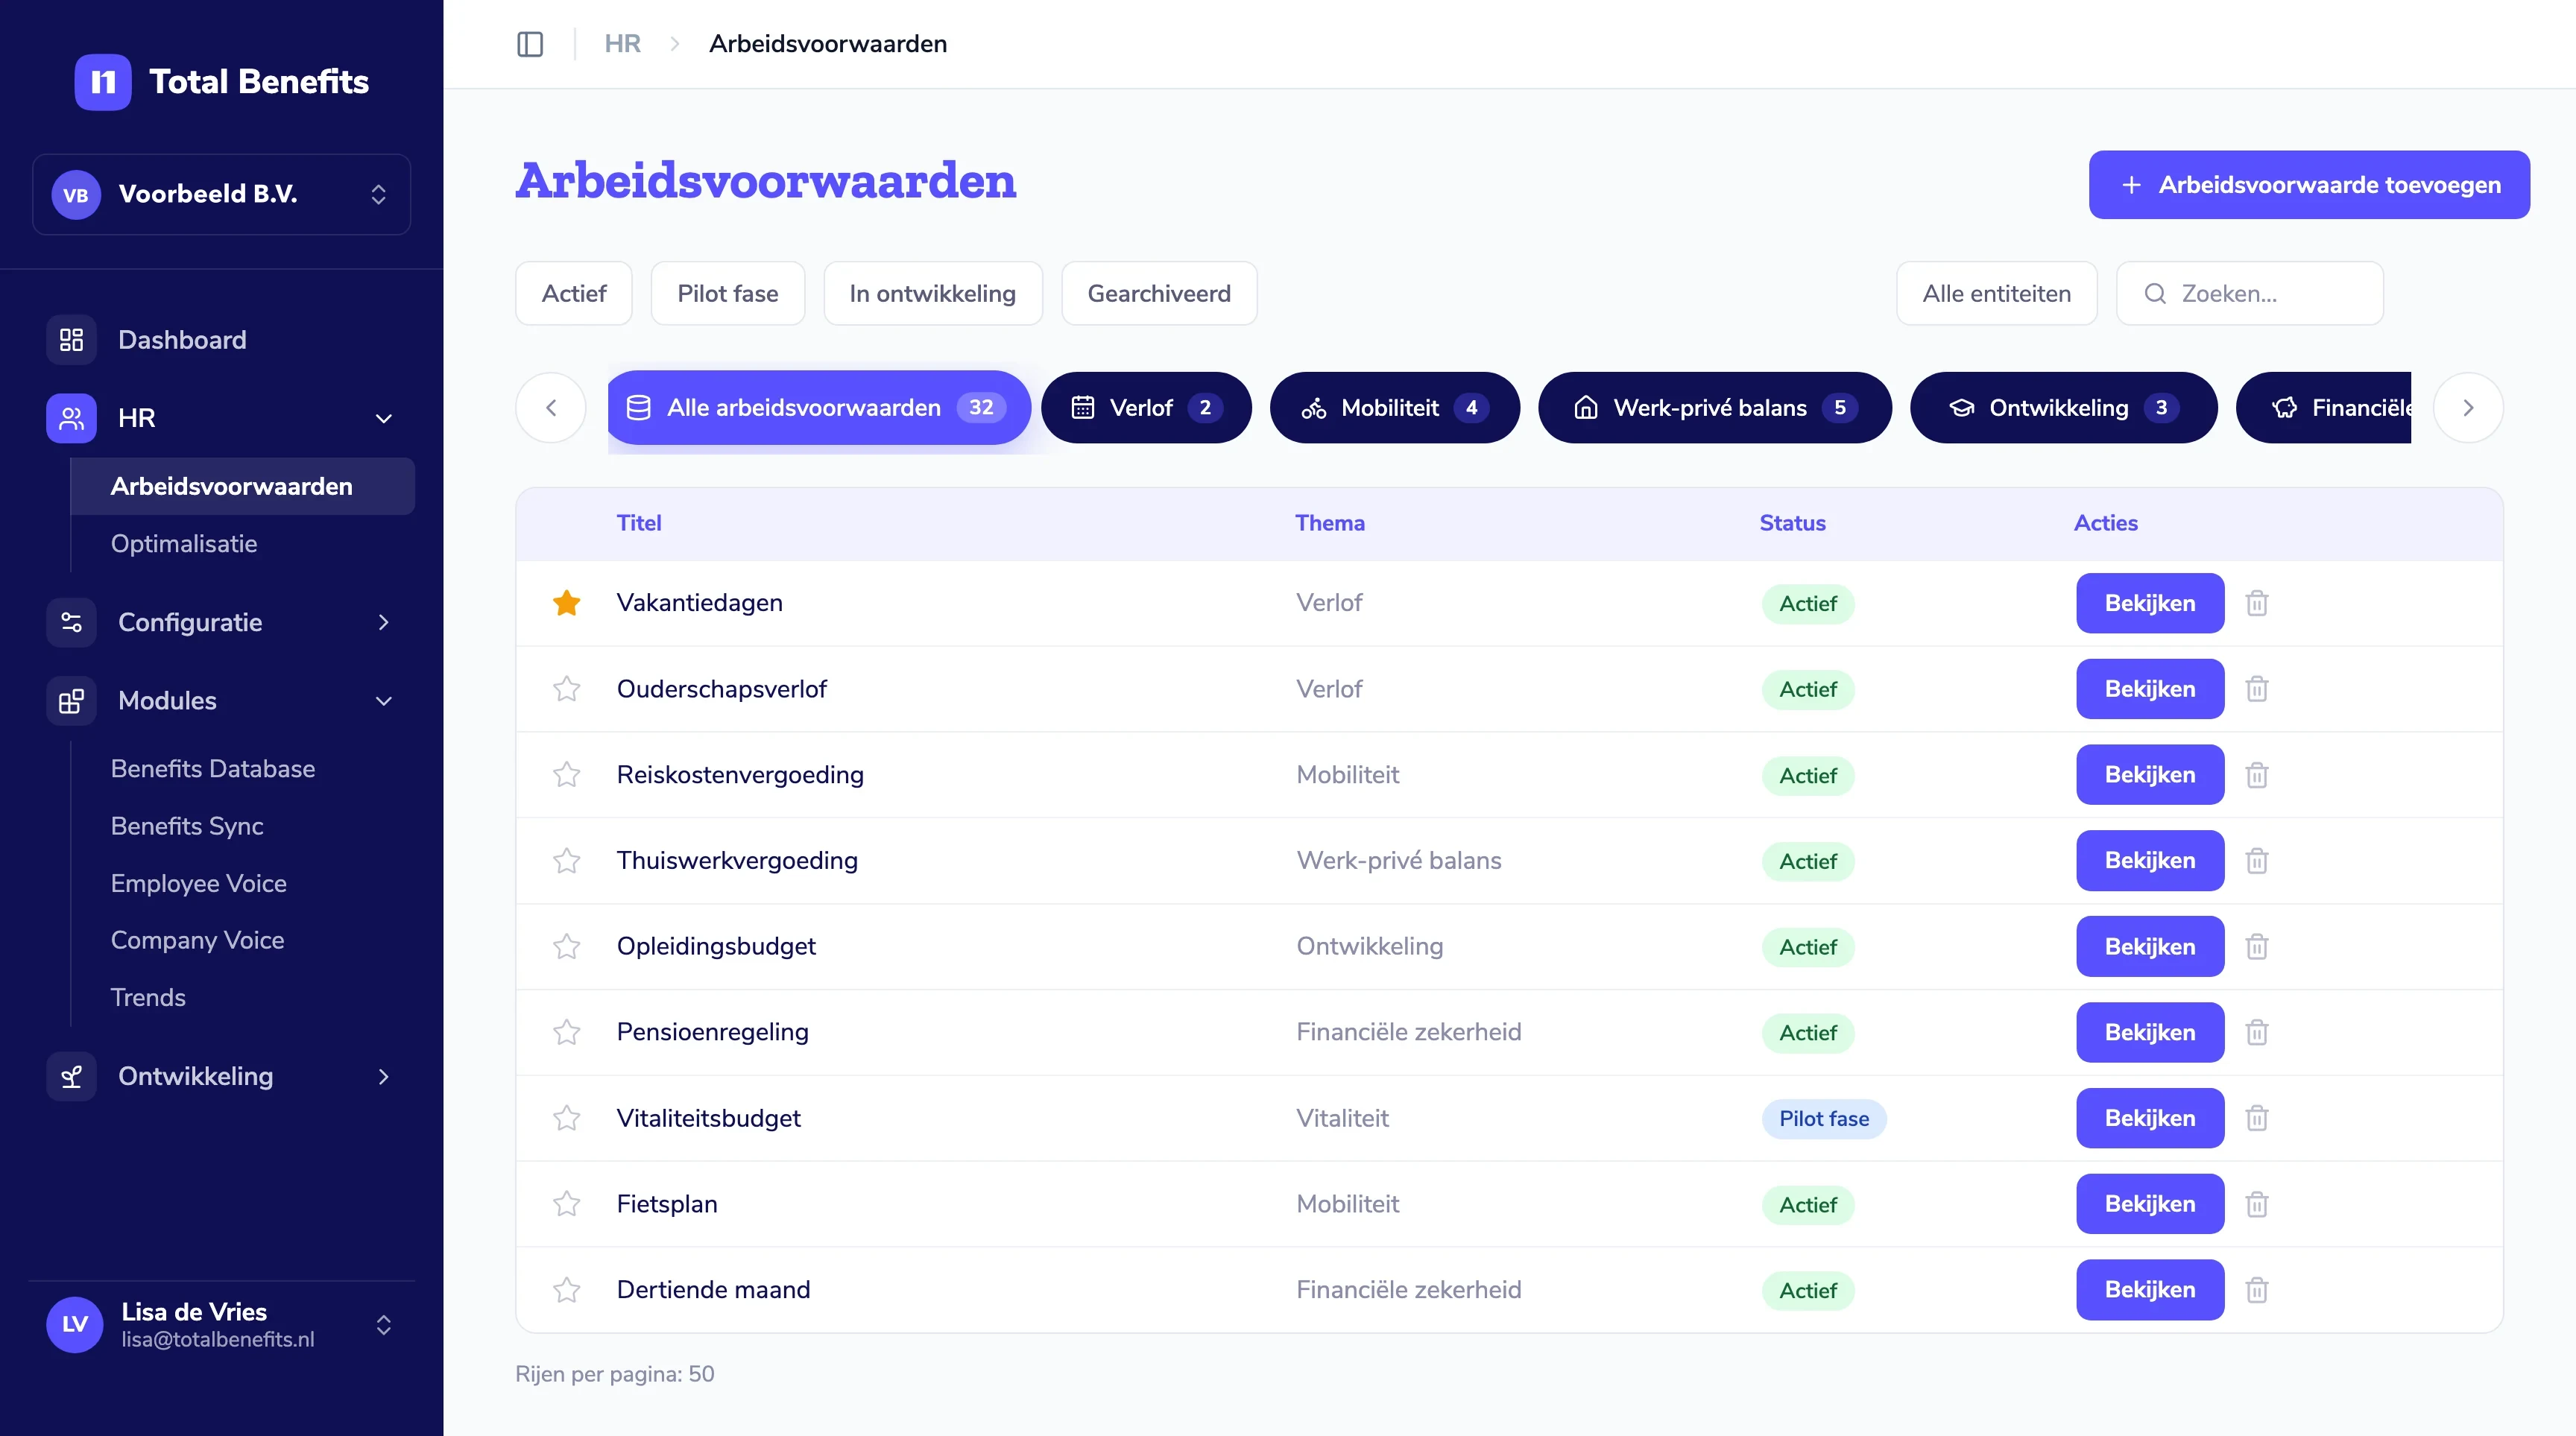Viewport: 2576px width, 1436px height.
Task: Click Bekijken for Vitaliteitsbudget
Action: click(x=2150, y=1118)
